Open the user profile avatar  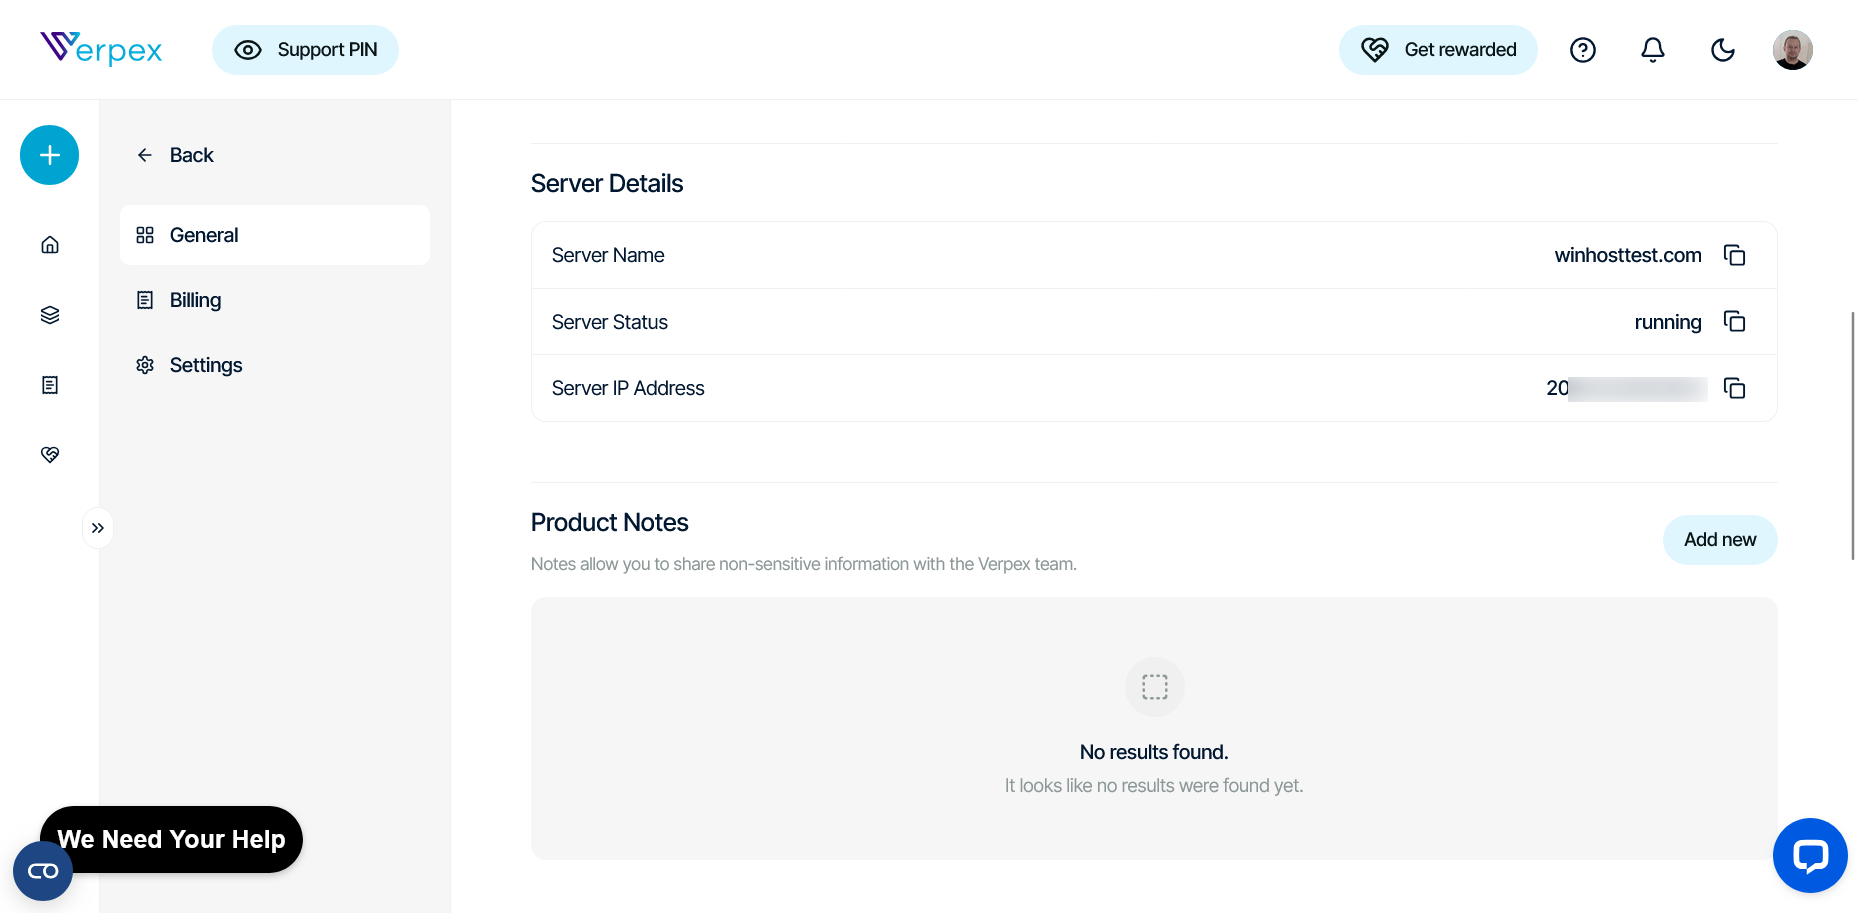point(1793,50)
